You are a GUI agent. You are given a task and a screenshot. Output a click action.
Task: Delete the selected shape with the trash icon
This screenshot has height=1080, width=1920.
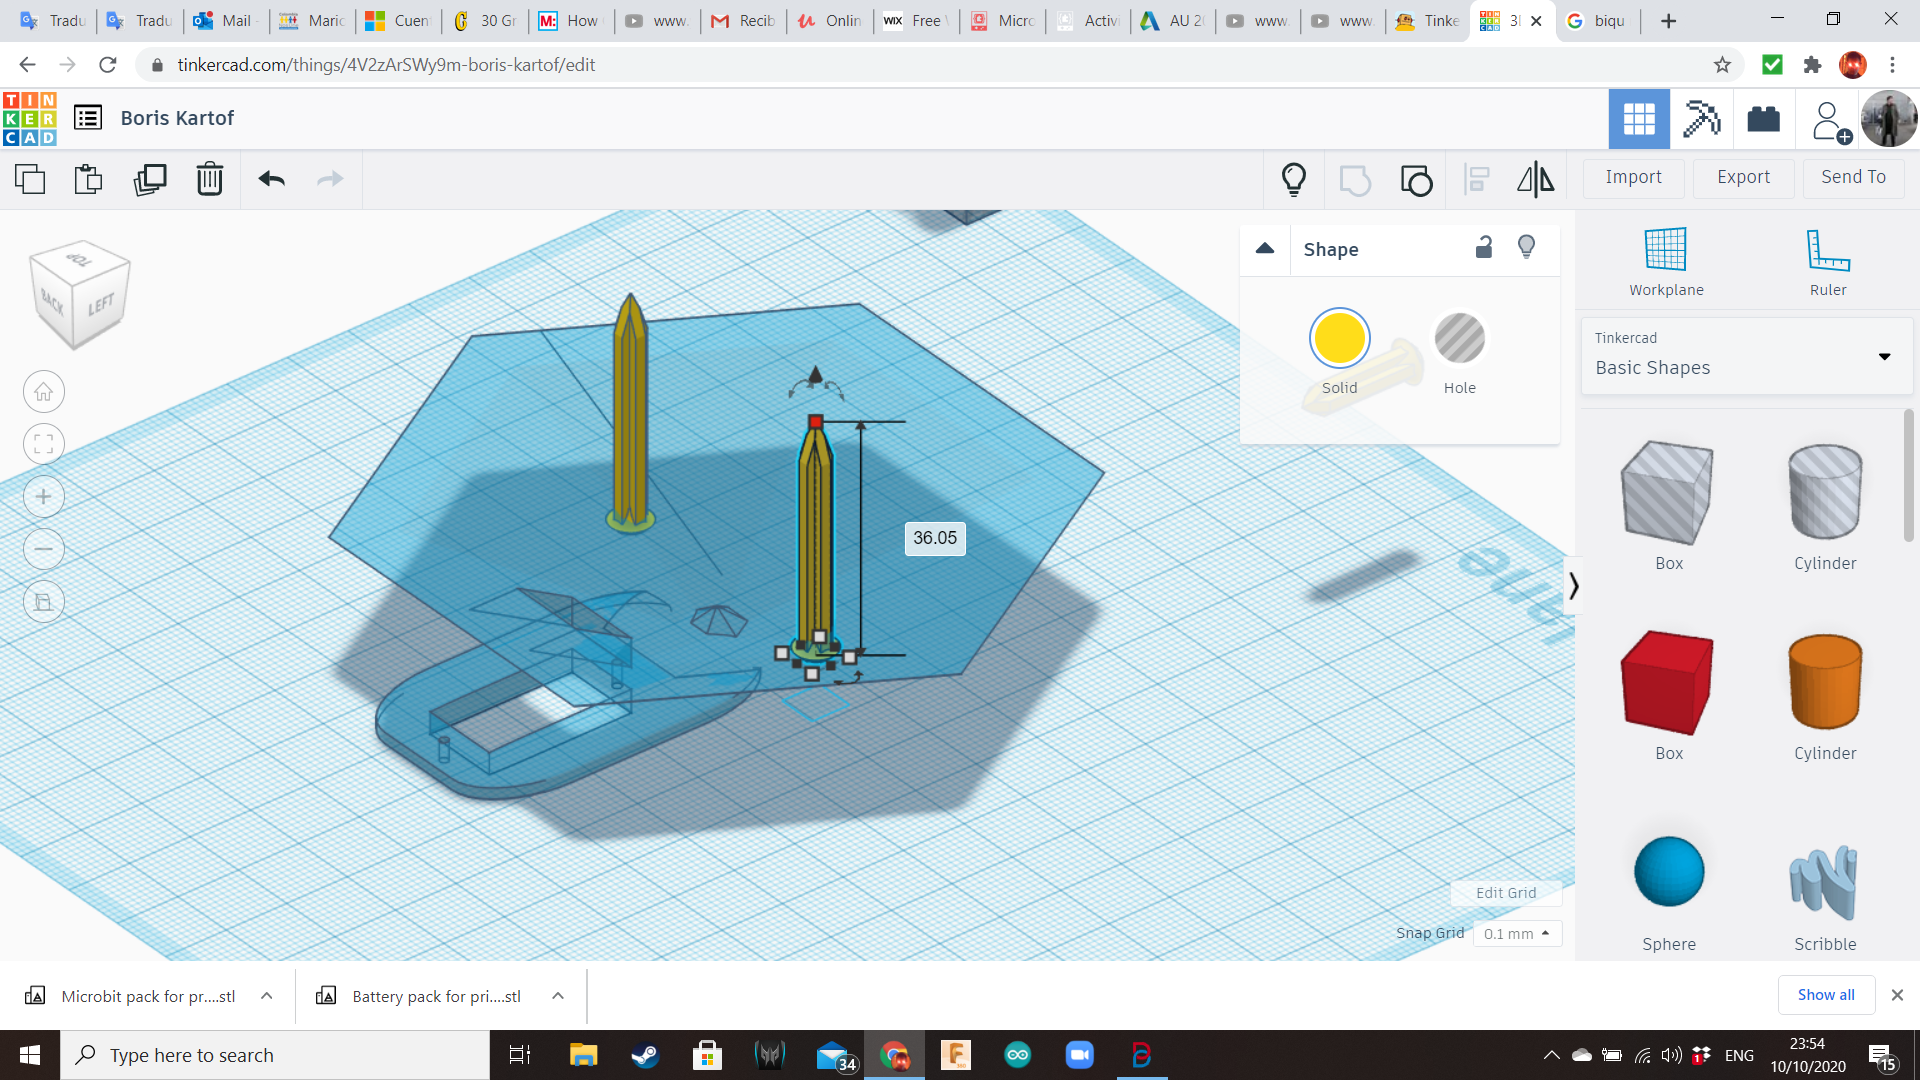209,179
